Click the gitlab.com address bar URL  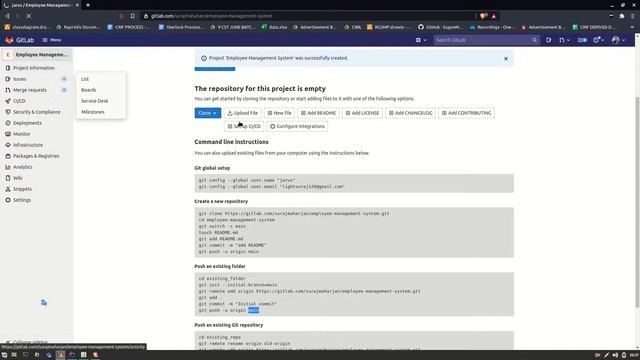(x=211, y=16)
